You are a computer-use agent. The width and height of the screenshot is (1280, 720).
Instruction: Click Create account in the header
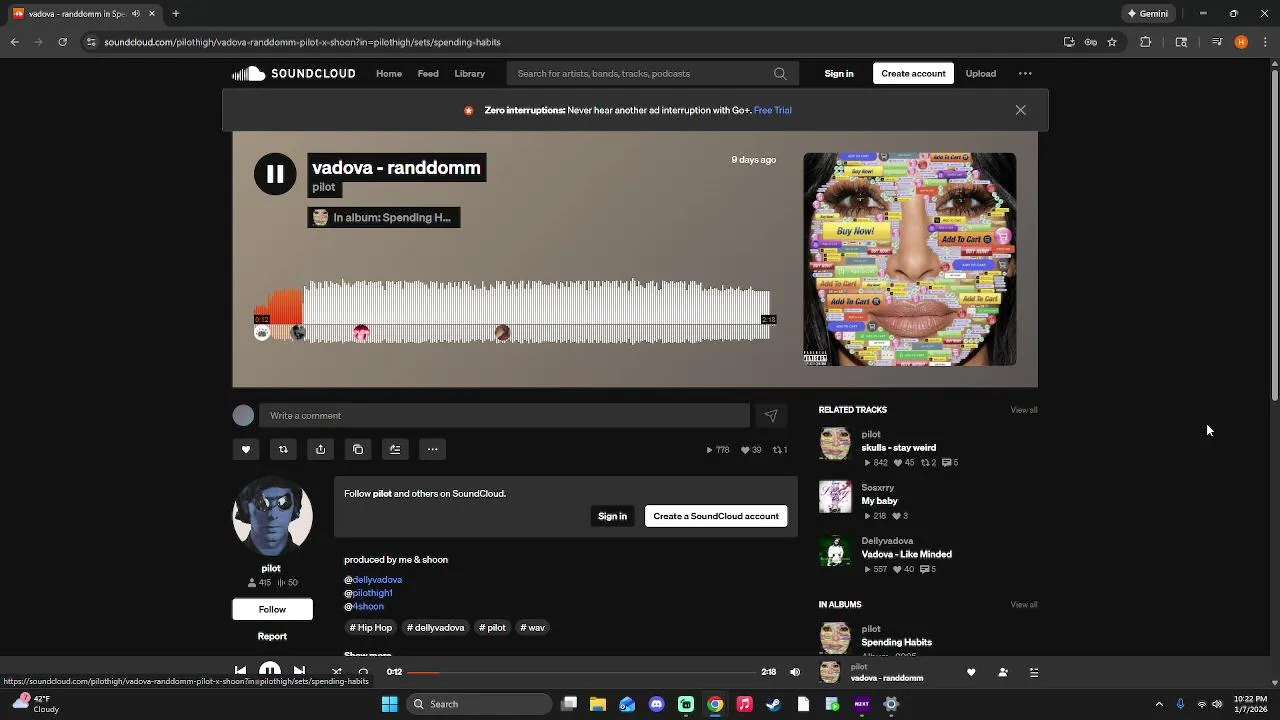coord(913,73)
